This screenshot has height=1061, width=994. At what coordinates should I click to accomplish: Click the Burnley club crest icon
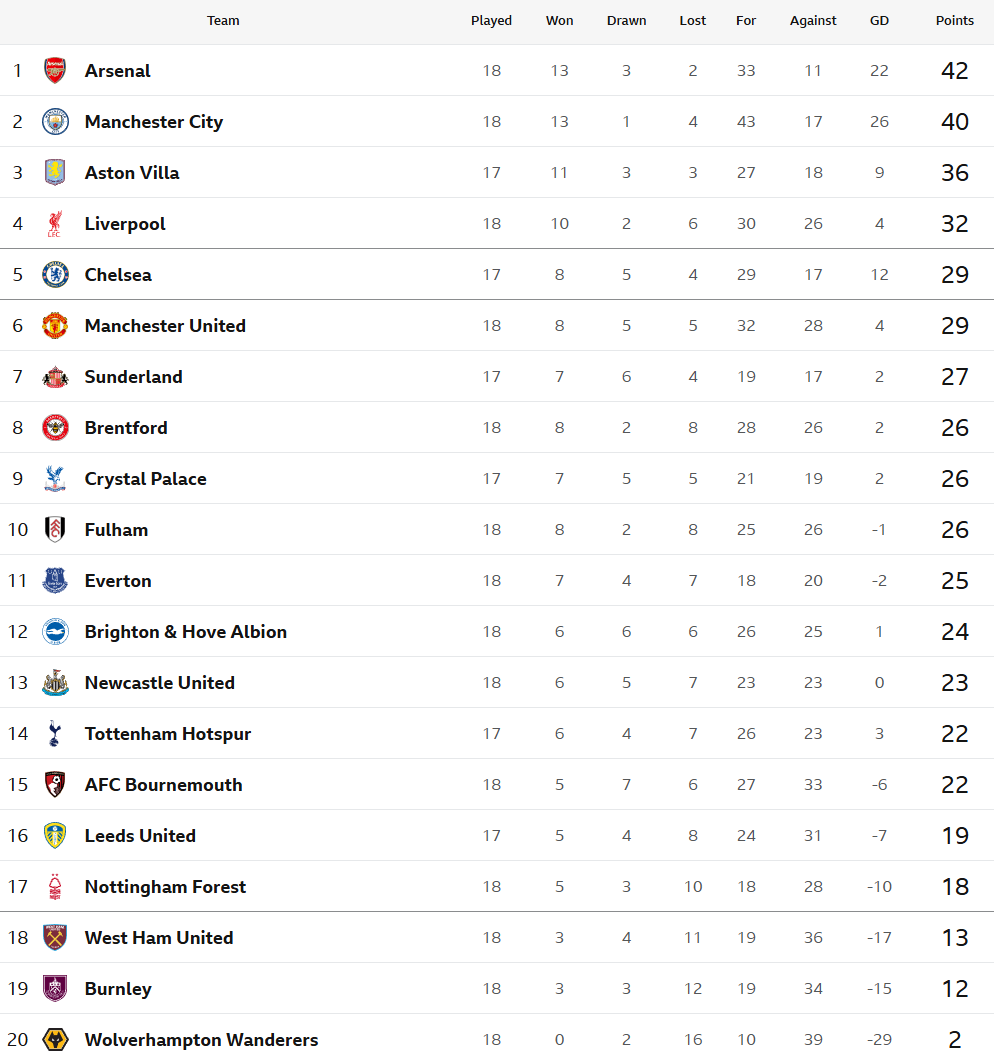pos(55,989)
